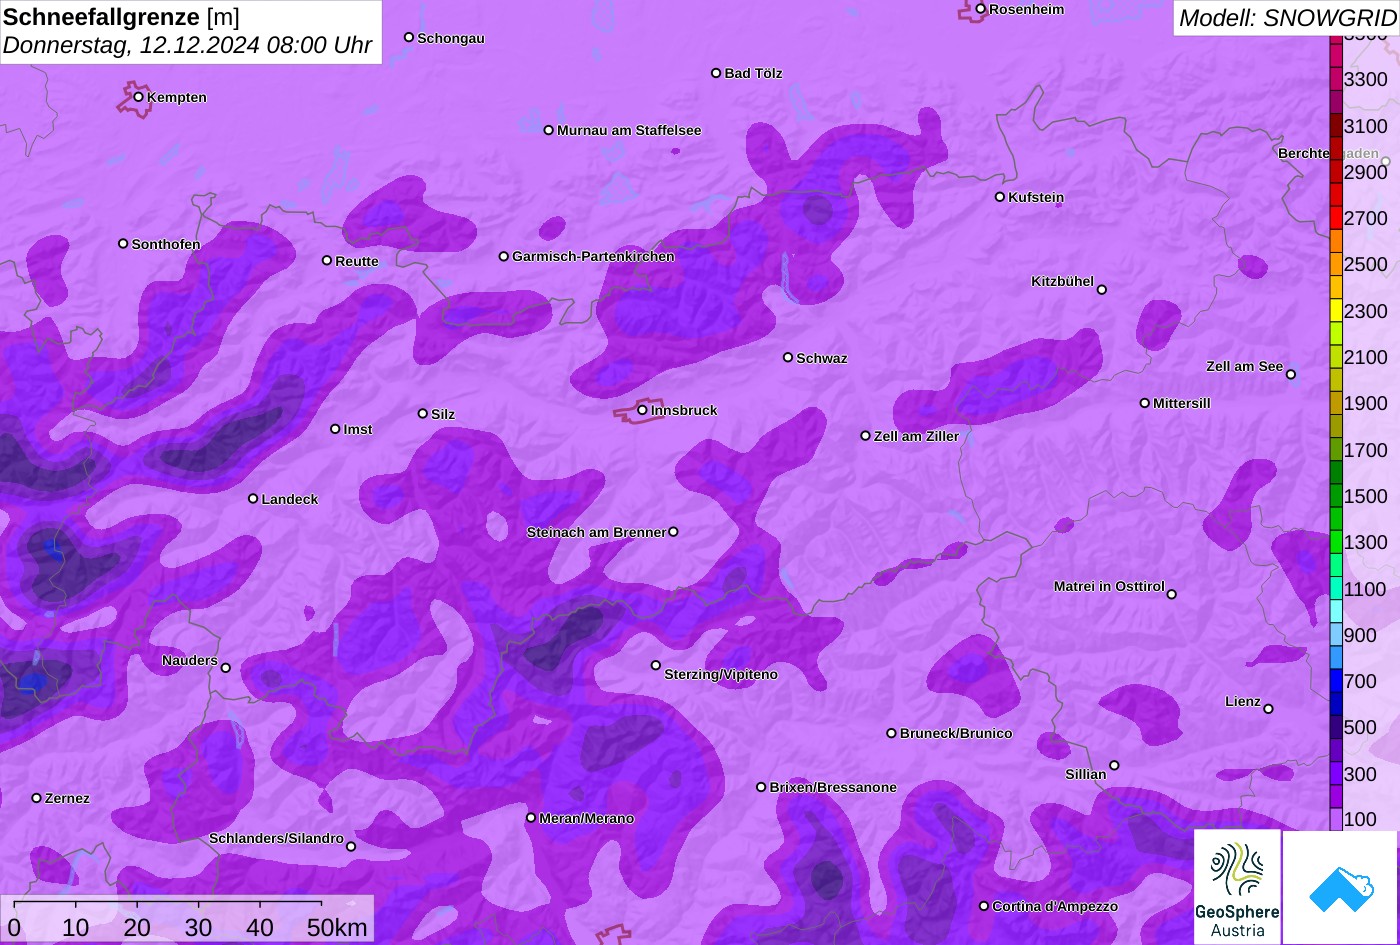Click the legend value '1100'
Image resolution: width=1400 pixels, height=945 pixels.
[x=1366, y=589]
